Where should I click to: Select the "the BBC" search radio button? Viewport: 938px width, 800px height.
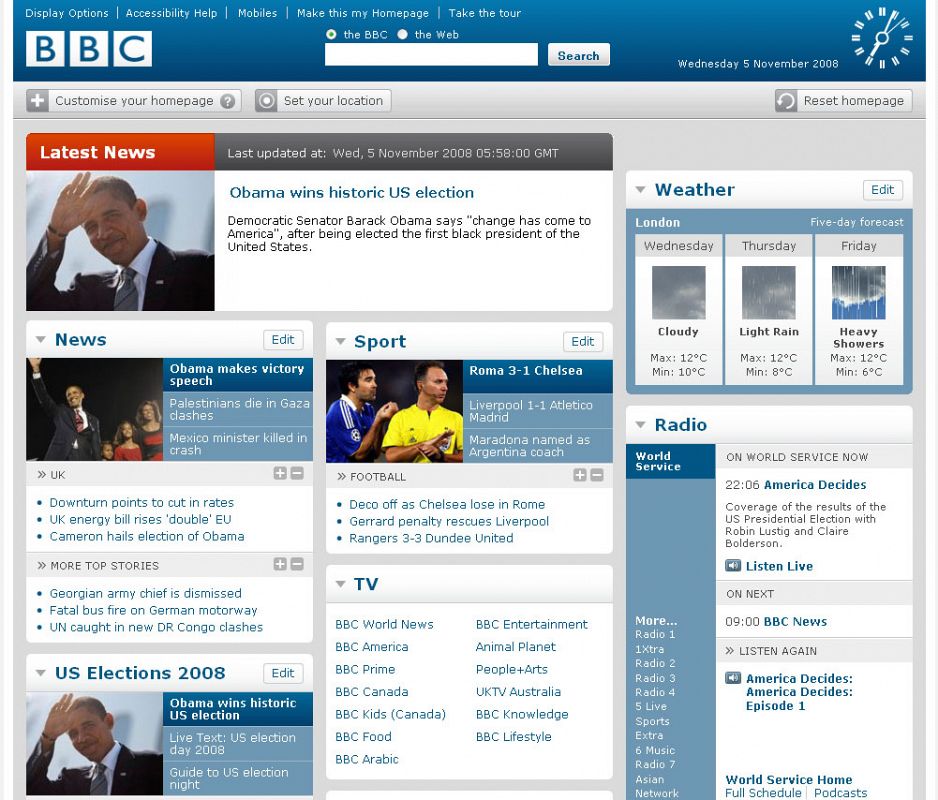[x=332, y=34]
